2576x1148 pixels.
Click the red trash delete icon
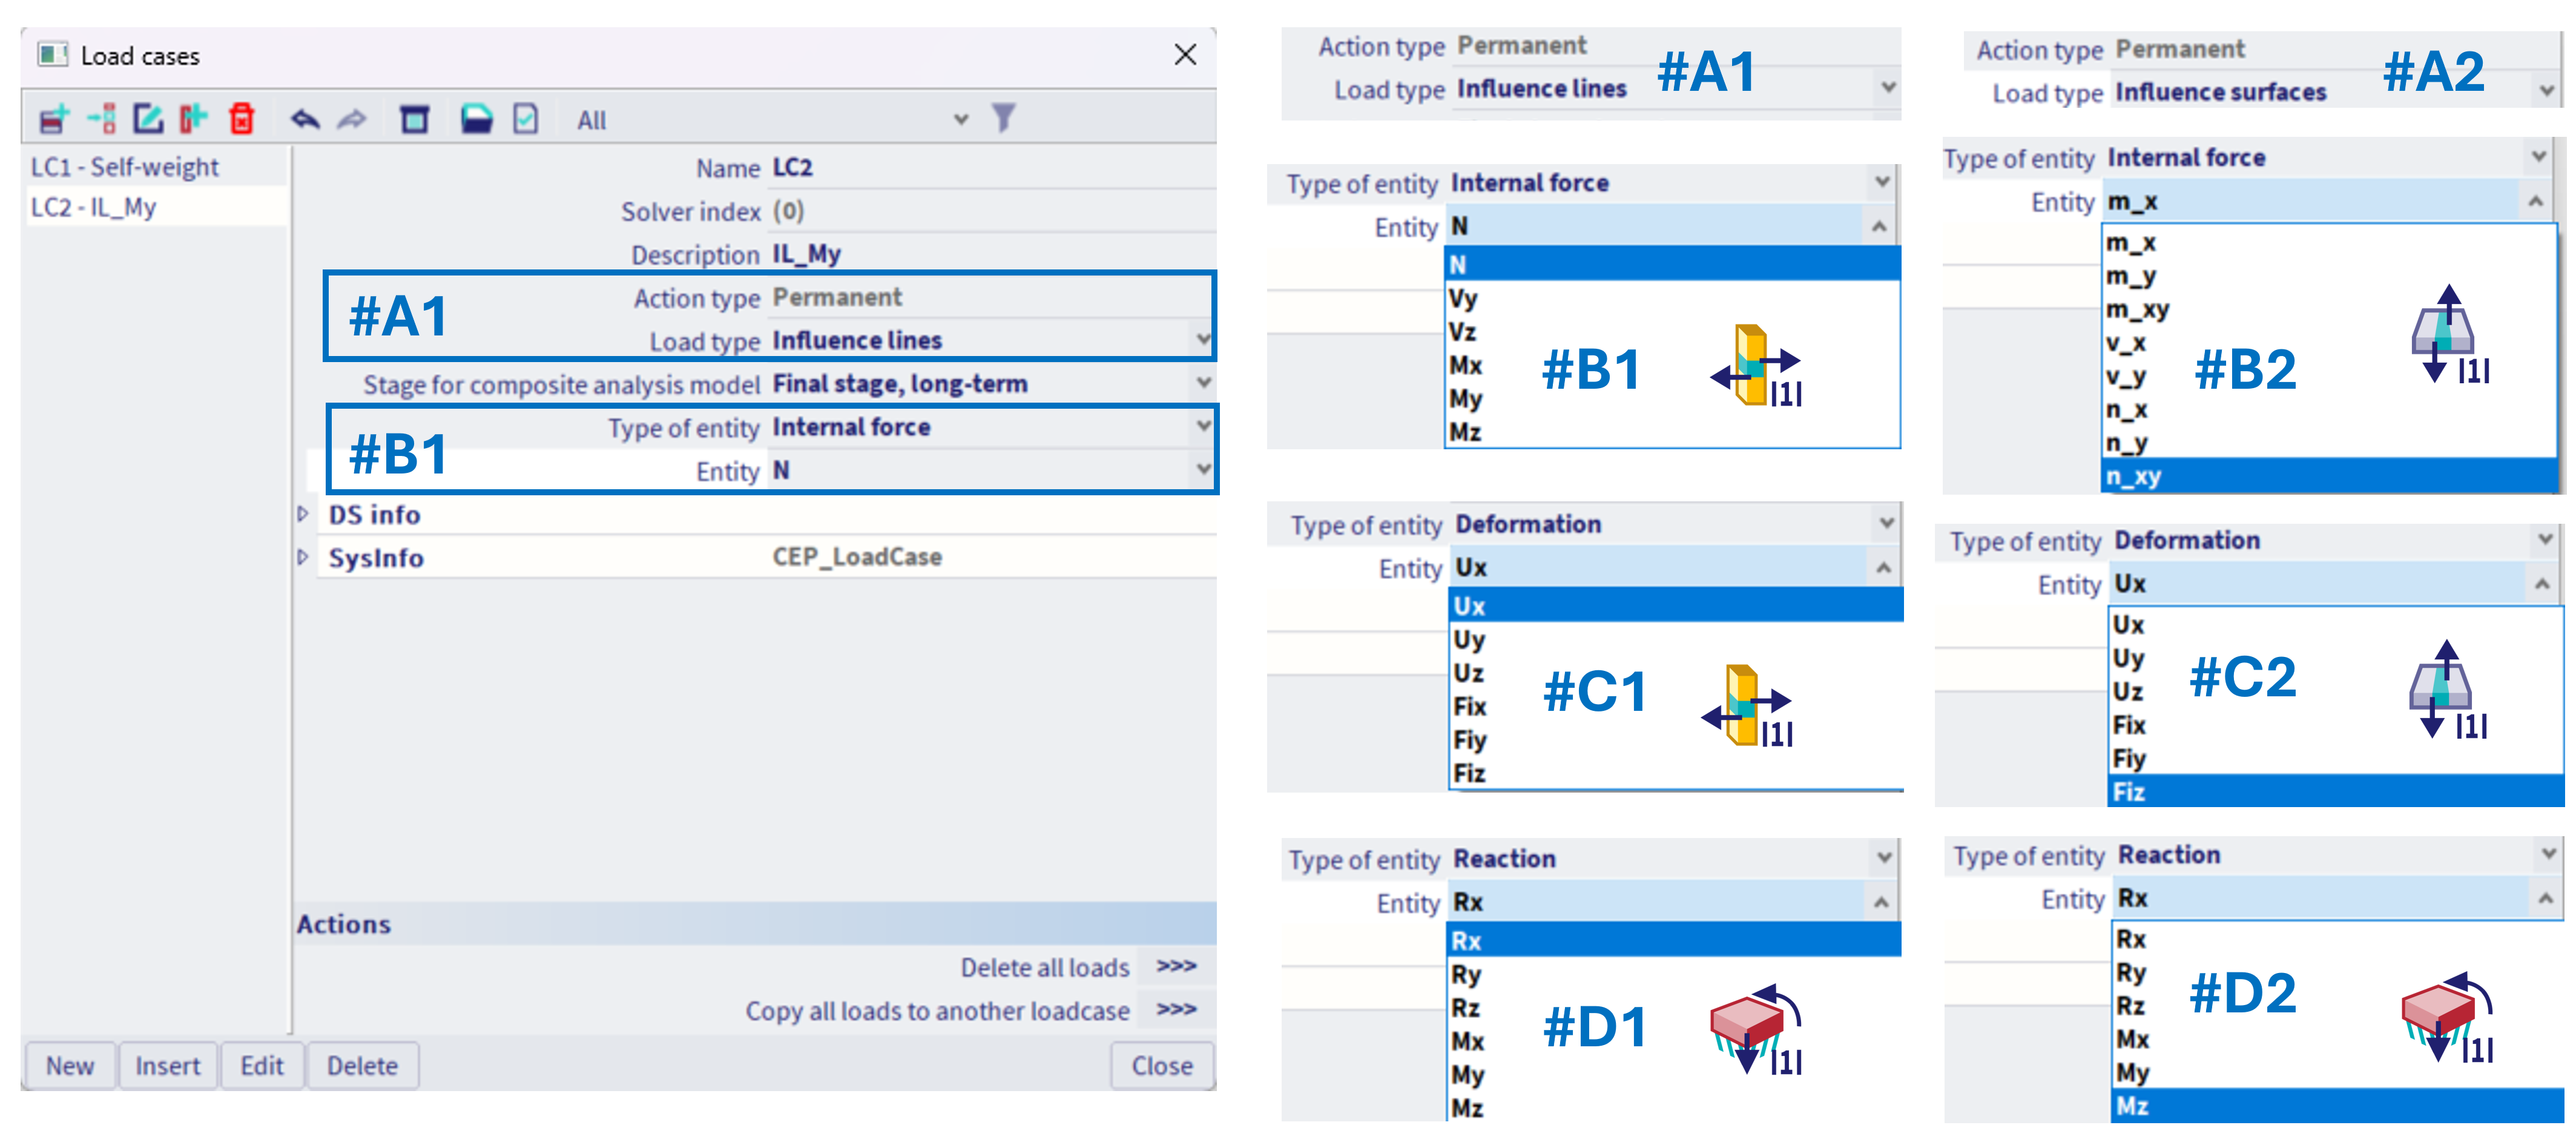tap(242, 119)
